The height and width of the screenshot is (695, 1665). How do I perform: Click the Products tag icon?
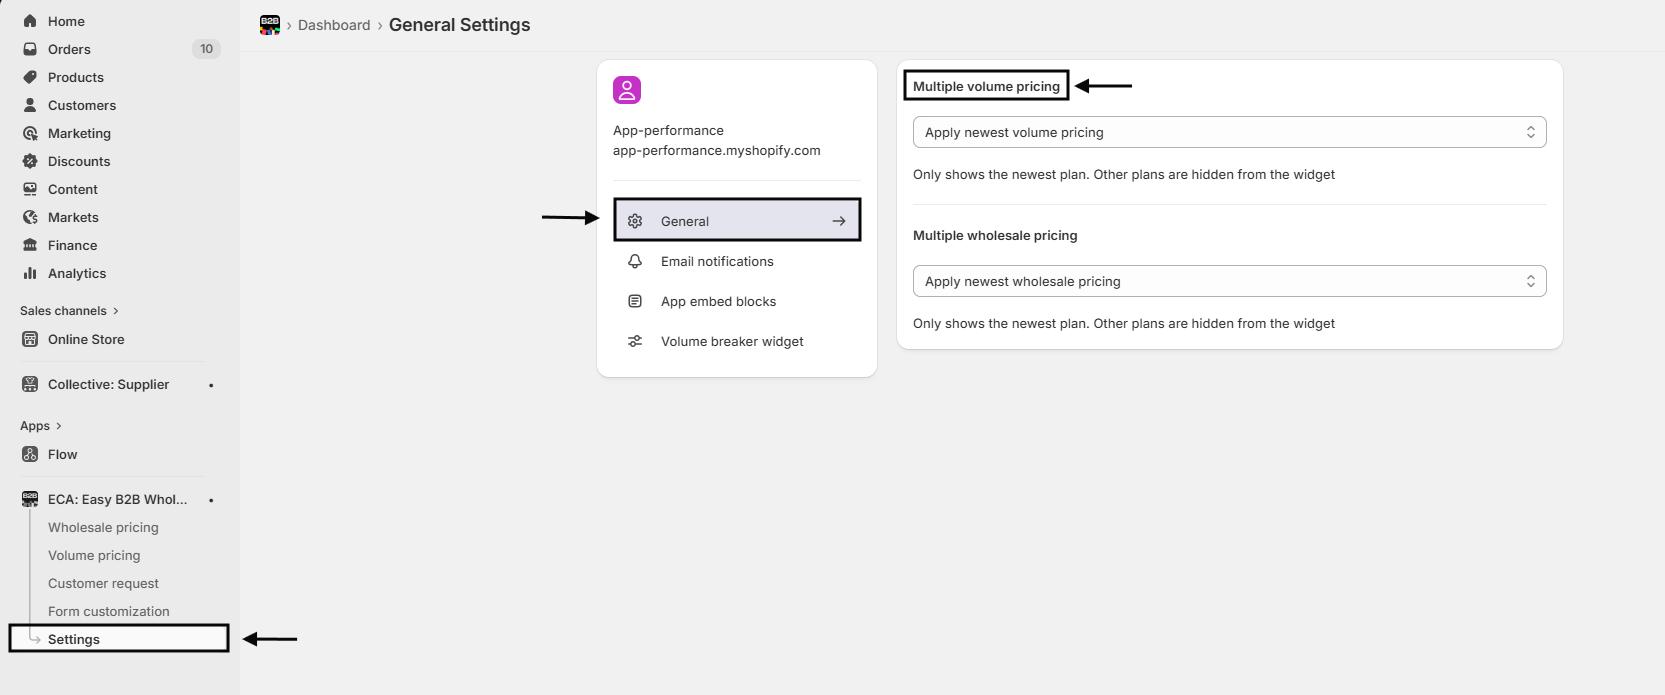pos(30,77)
